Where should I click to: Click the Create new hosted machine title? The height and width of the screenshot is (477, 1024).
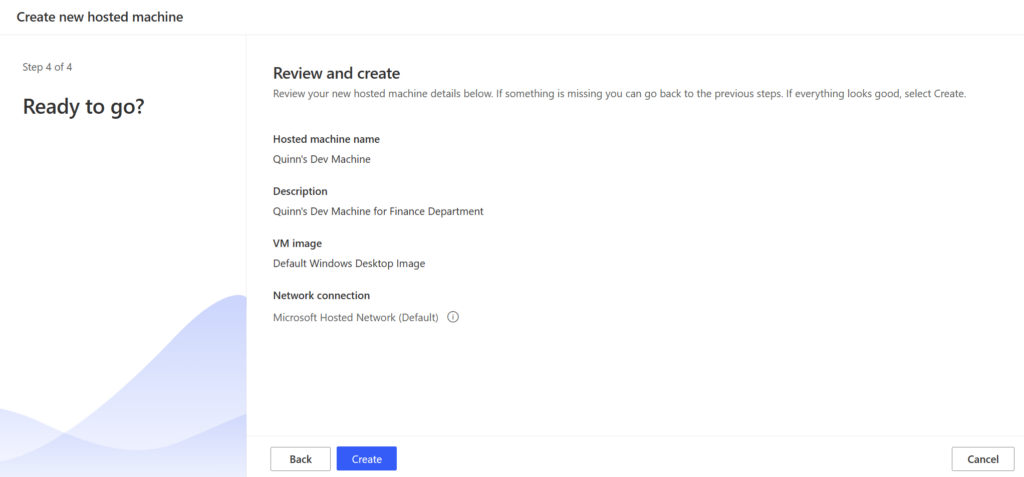[100, 17]
